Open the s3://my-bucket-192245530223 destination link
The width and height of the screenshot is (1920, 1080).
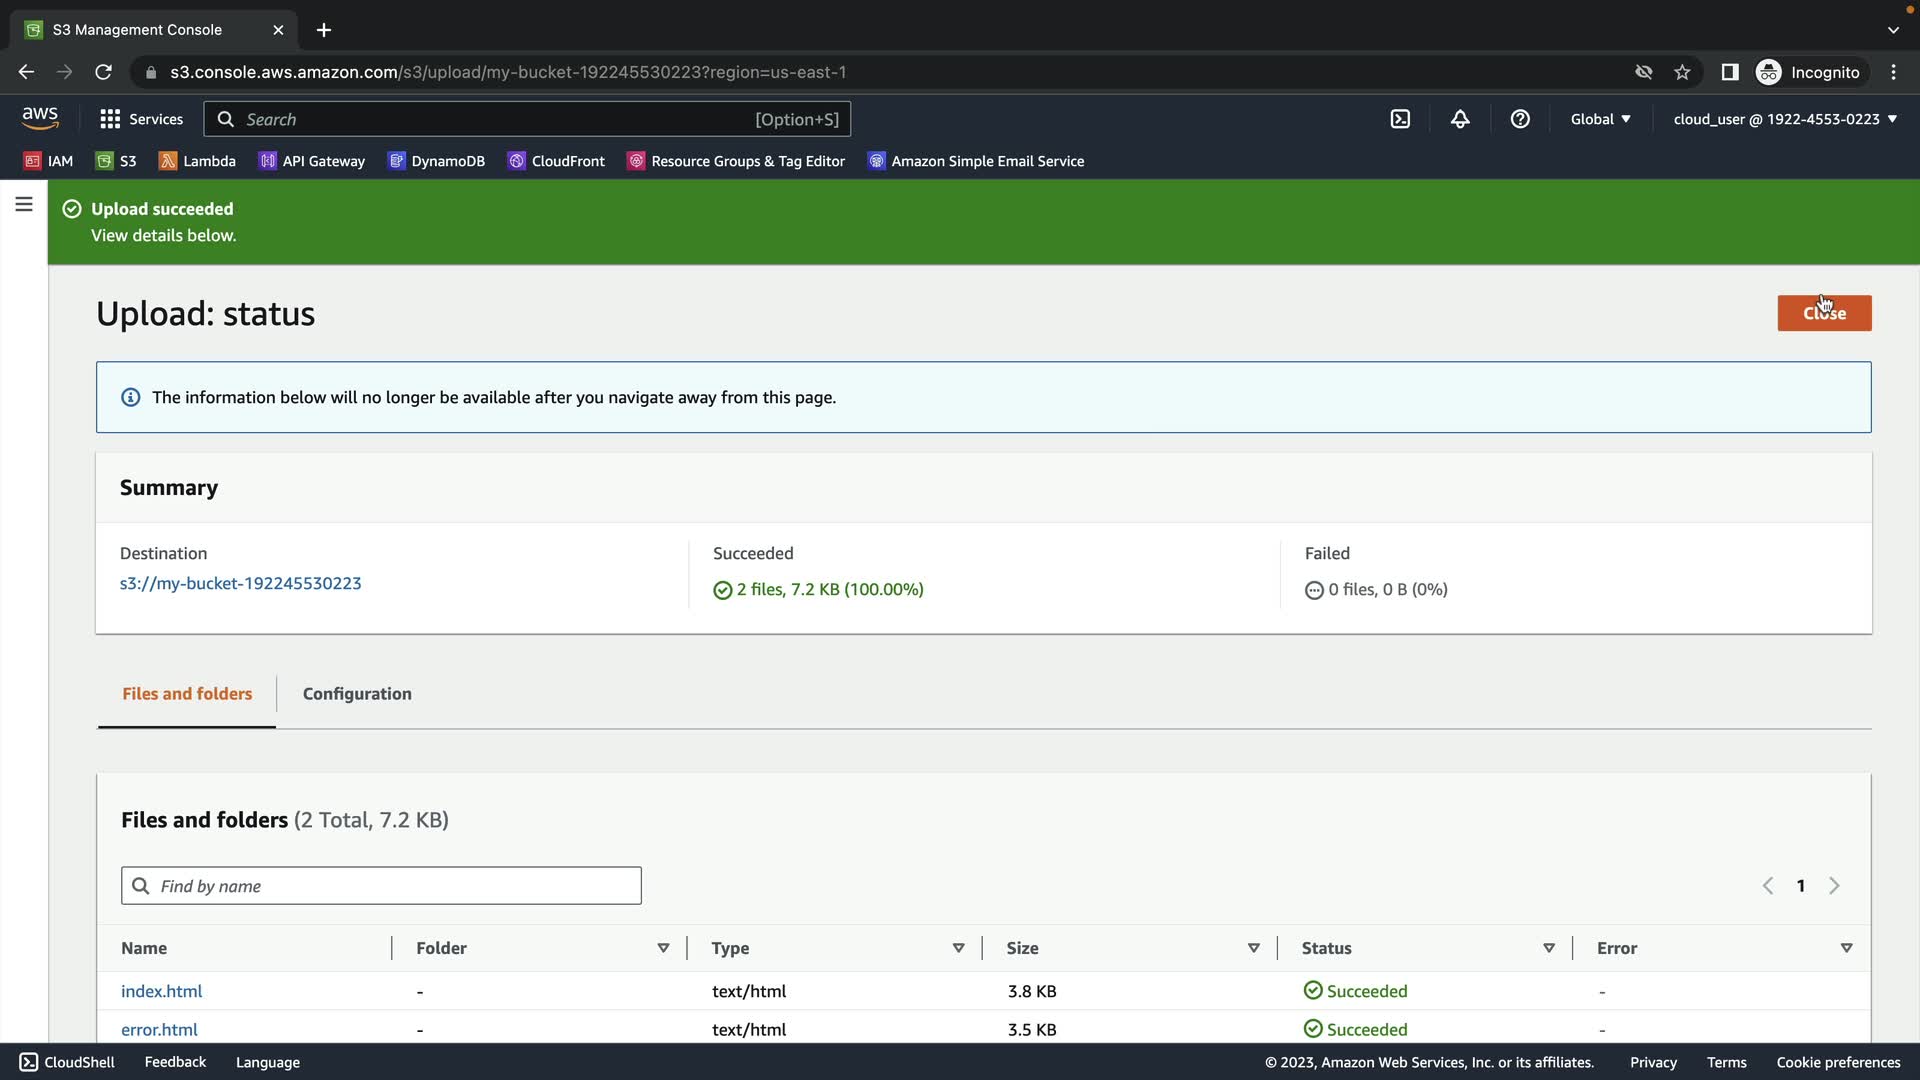click(x=240, y=583)
